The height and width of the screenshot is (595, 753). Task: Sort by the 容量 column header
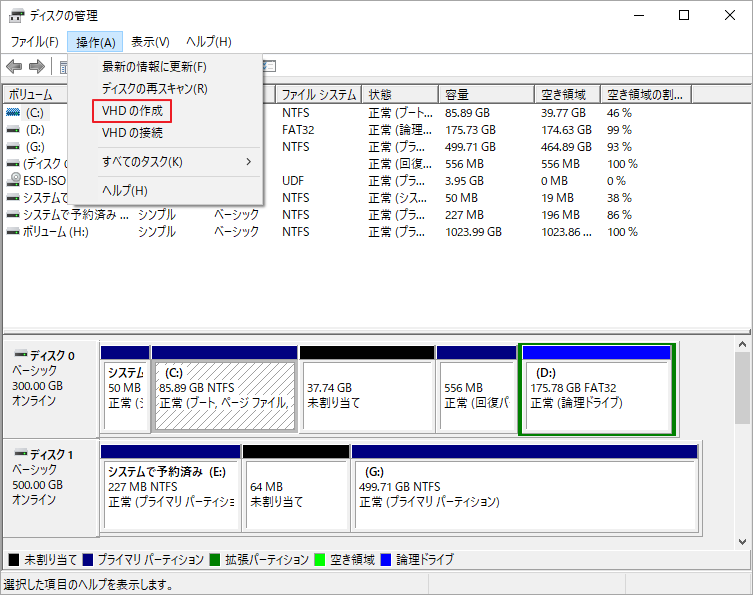(x=457, y=94)
